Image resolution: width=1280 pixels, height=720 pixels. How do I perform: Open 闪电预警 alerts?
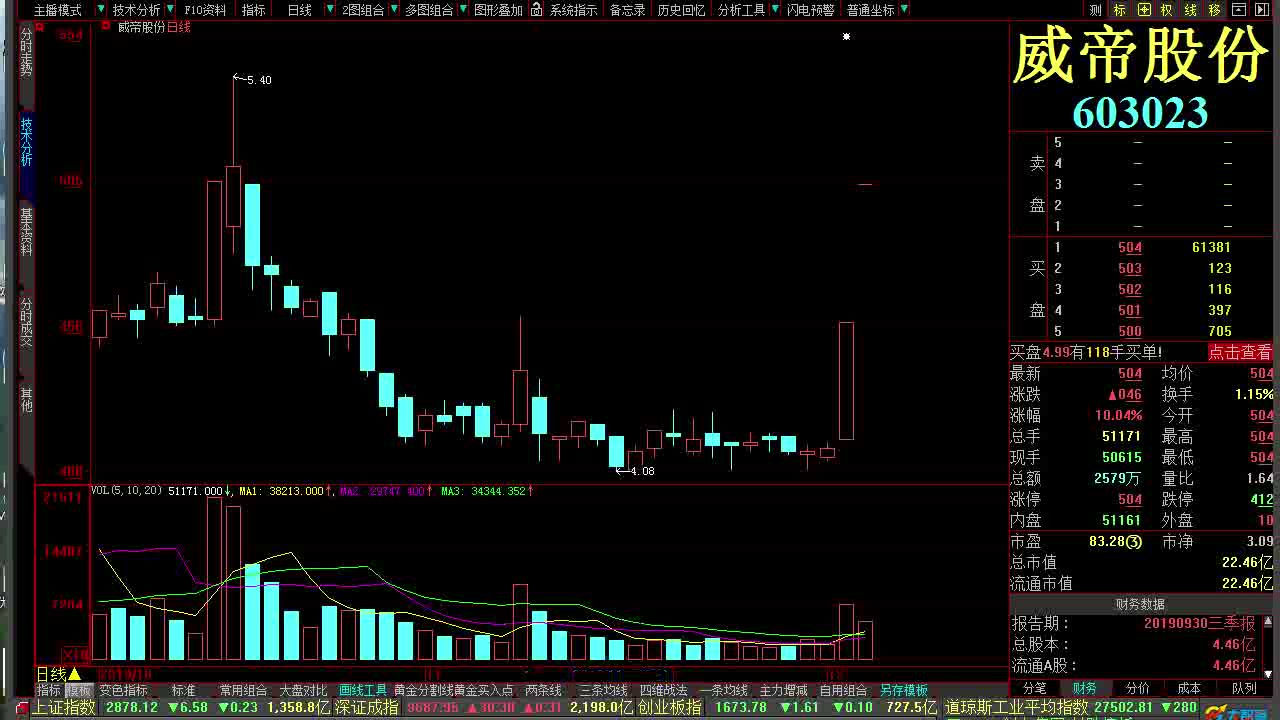810,9
